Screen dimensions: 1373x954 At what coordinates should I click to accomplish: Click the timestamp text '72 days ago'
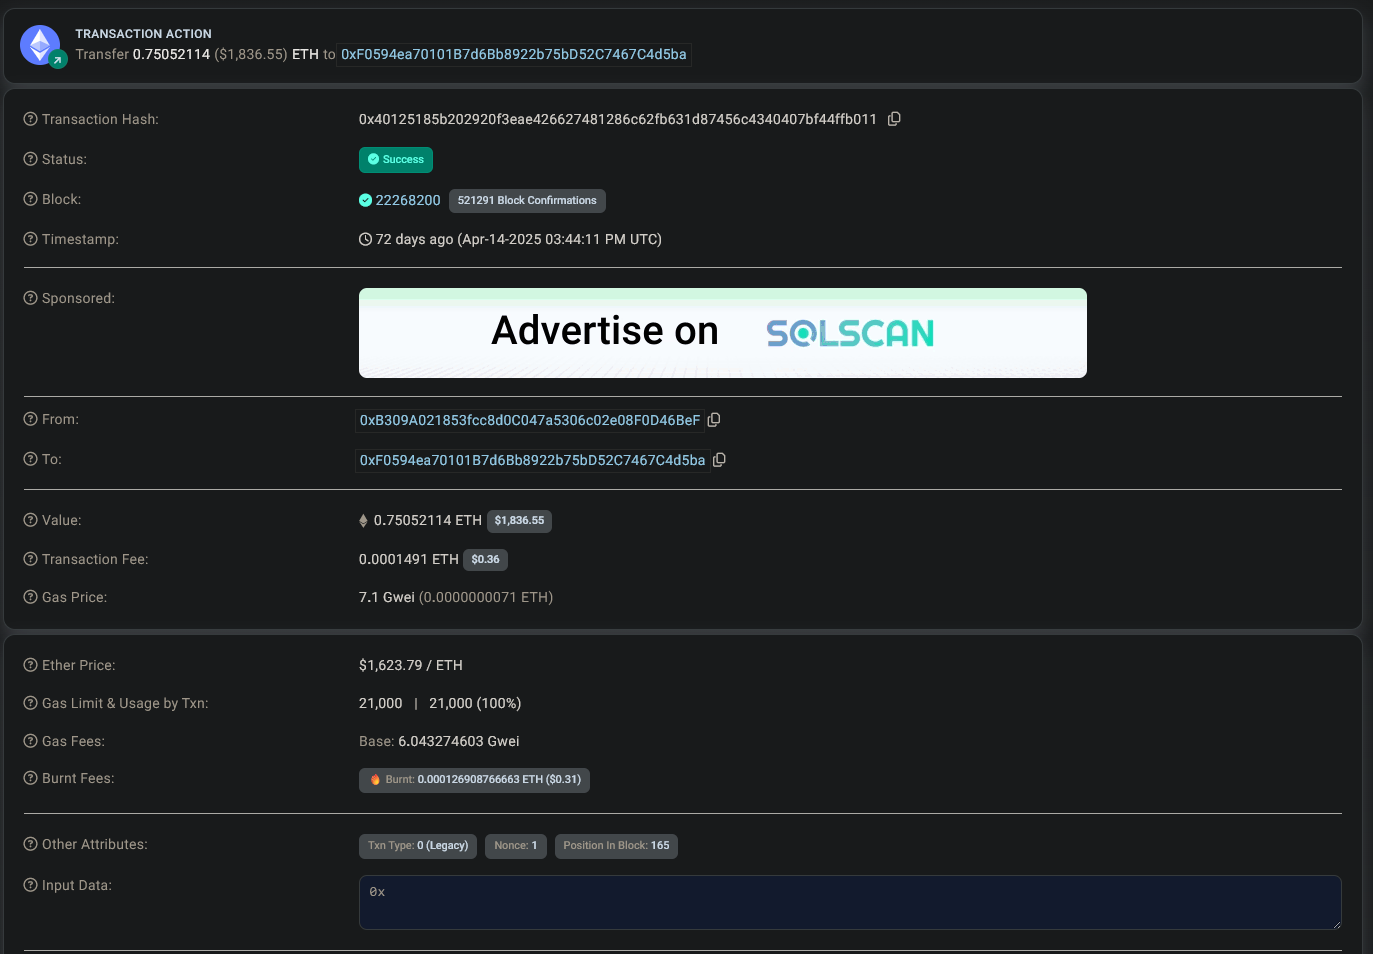(x=414, y=239)
